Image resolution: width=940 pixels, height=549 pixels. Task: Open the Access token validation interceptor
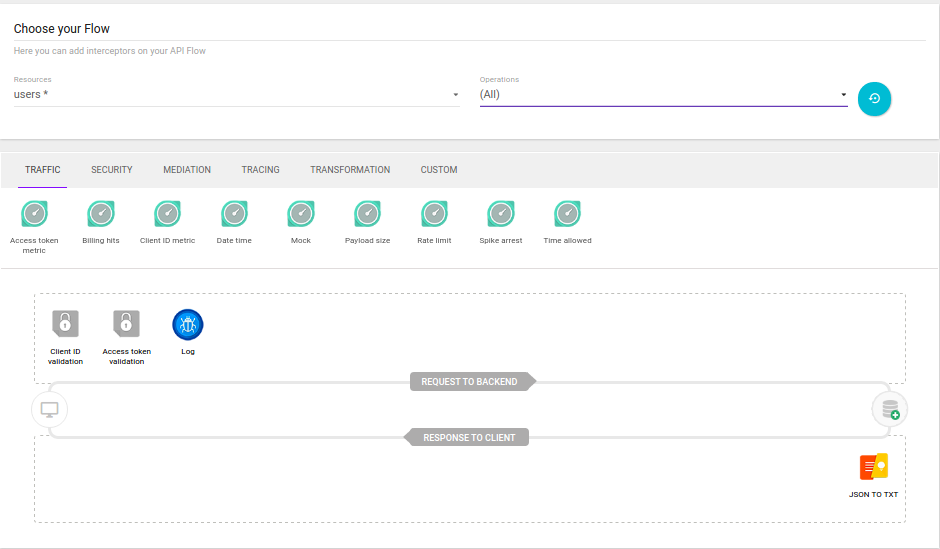126,324
